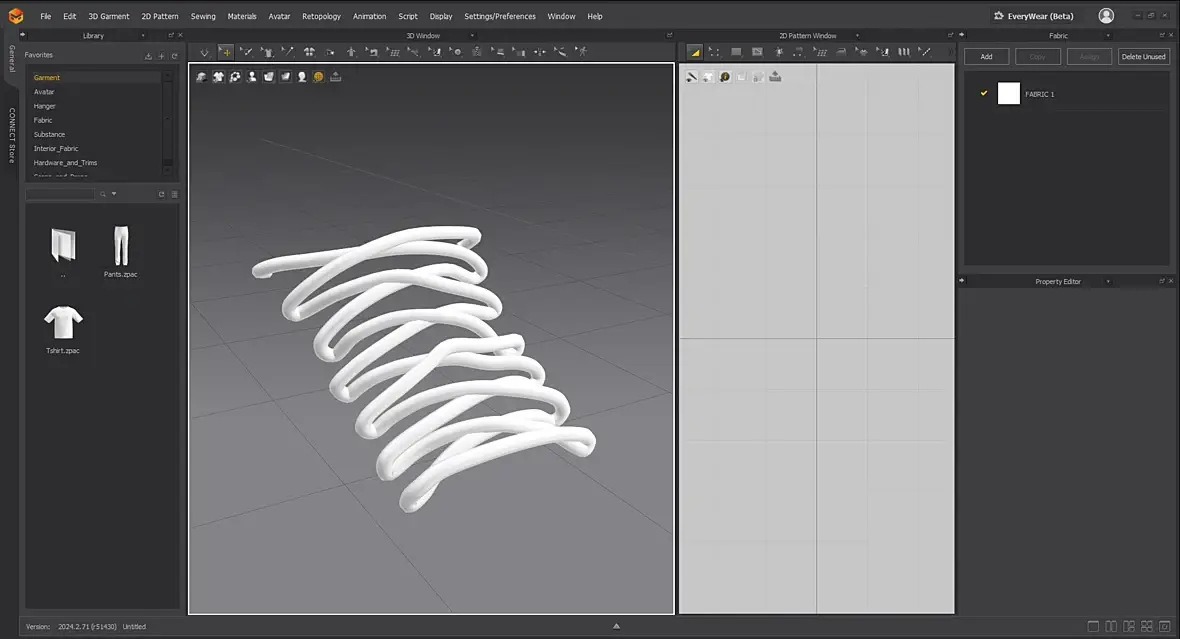Click the white FABRIC 1 color swatch
Image resolution: width=1180 pixels, height=639 pixels.
1008,93
